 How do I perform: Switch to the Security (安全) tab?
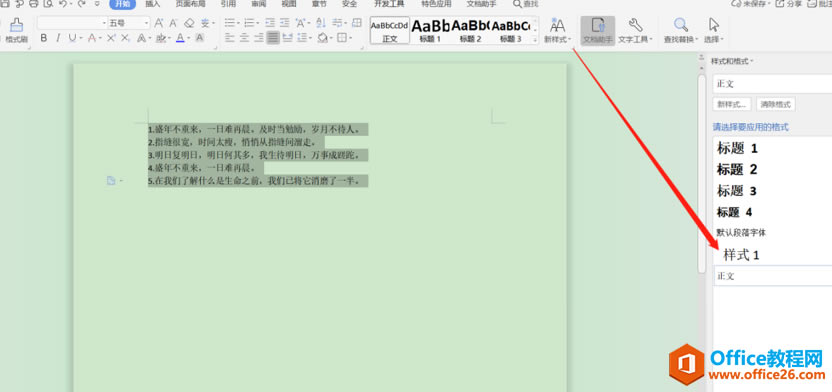click(349, 4)
